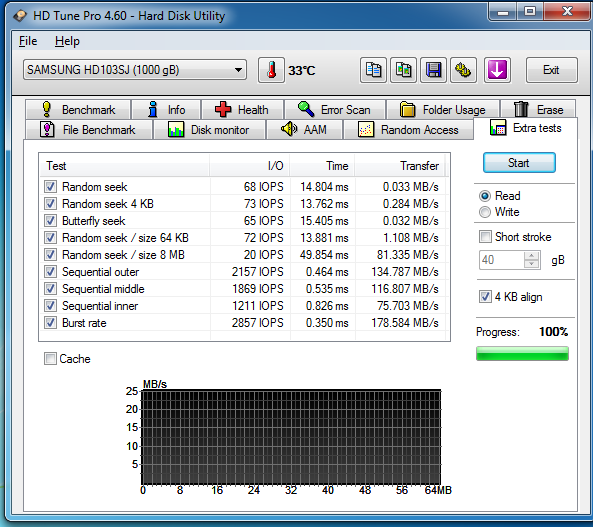Image resolution: width=593 pixels, height=527 pixels.
Task: Click HD Tune app icon in title bar
Action: 20,16
